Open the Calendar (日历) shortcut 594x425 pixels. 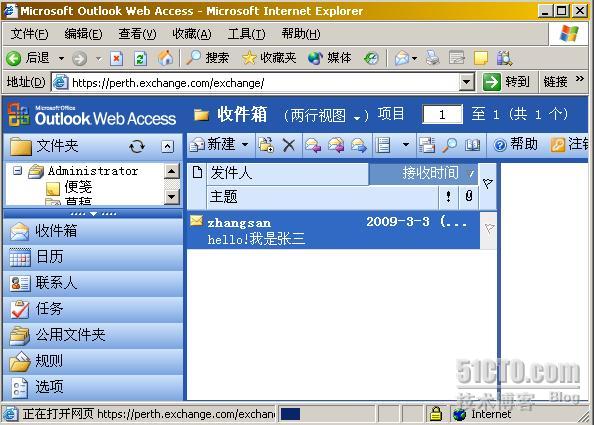93,257
